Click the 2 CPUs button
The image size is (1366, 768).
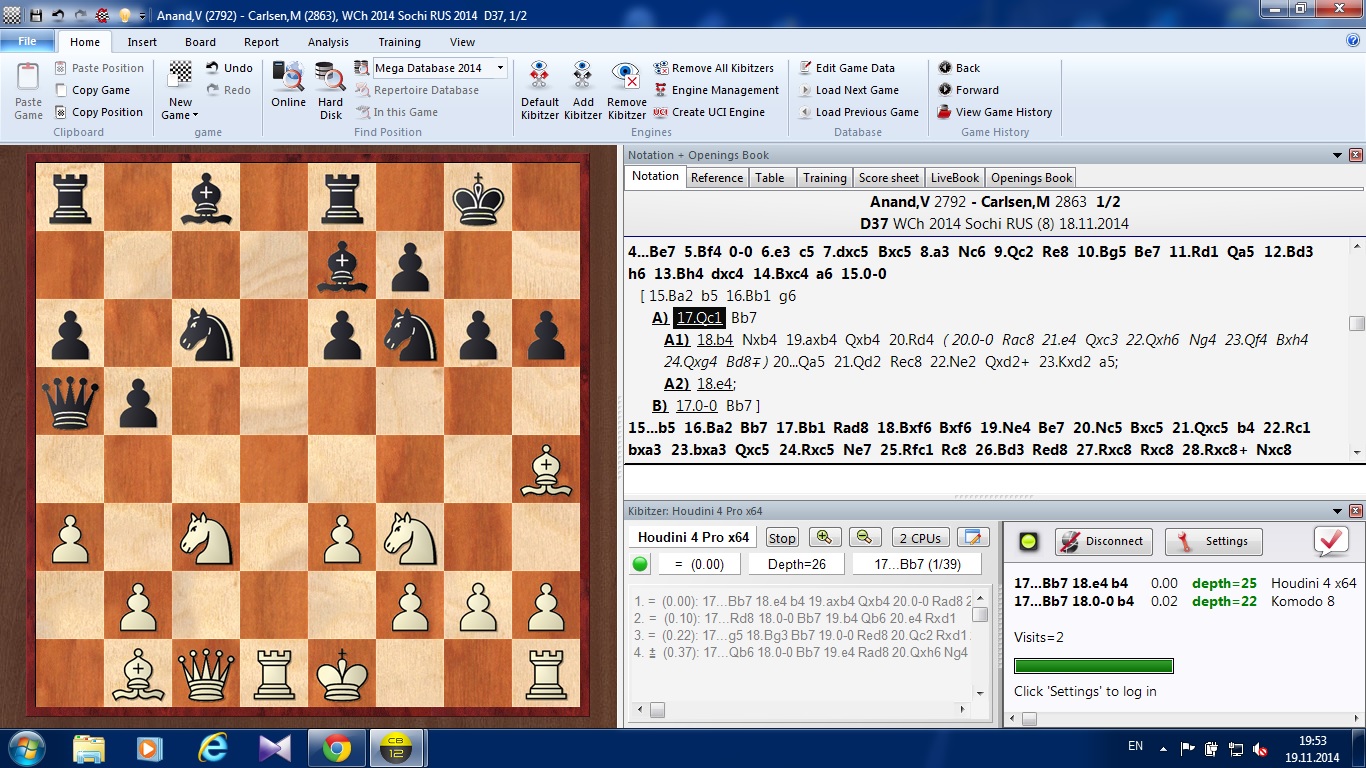coord(918,538)
